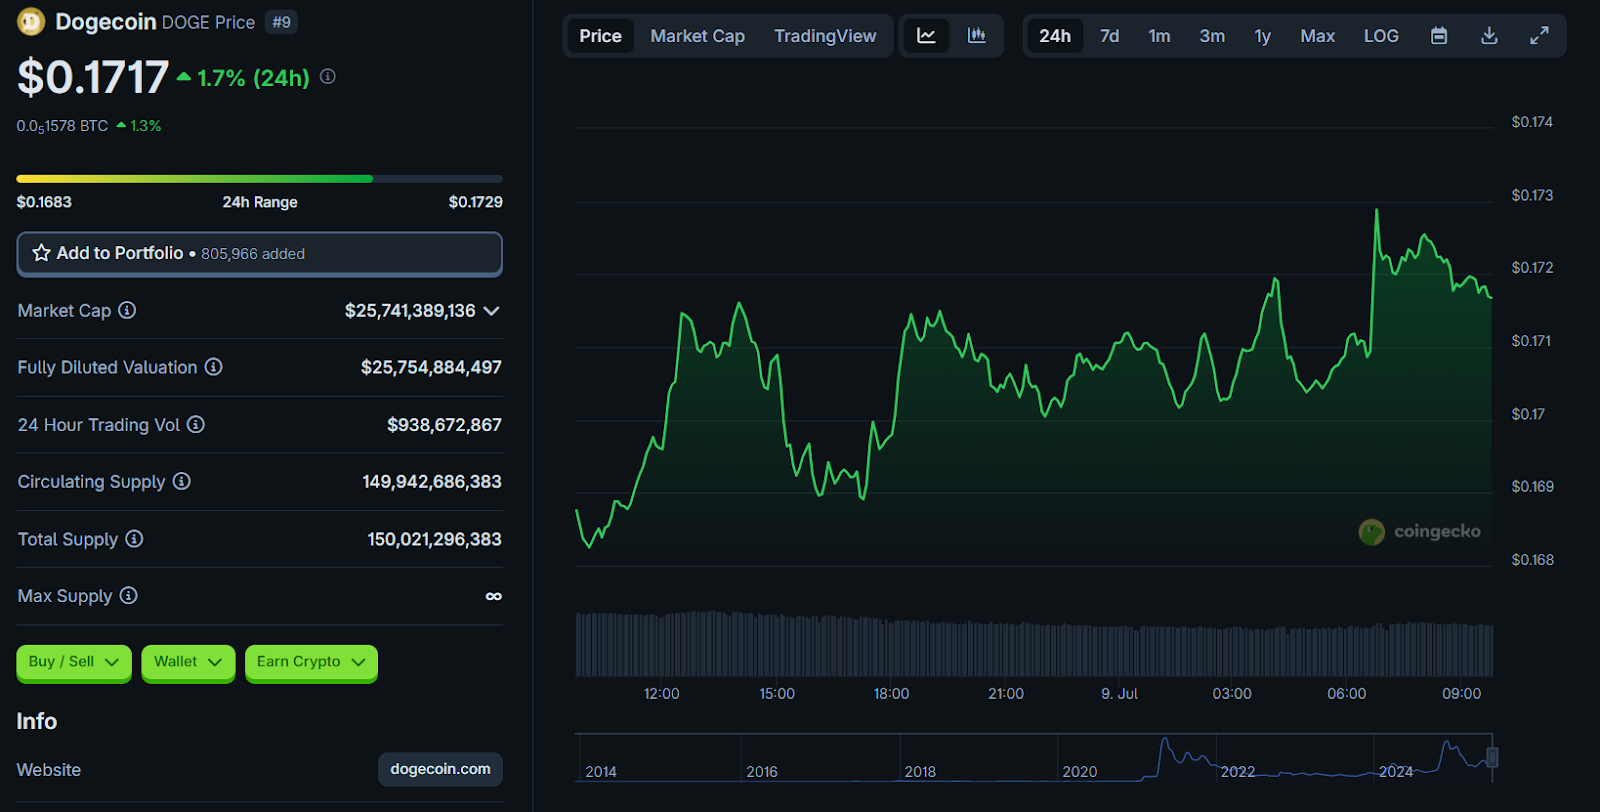Click the info icon beside Market Cap
Screen dimensions: 1600x812
pos(127,310)
